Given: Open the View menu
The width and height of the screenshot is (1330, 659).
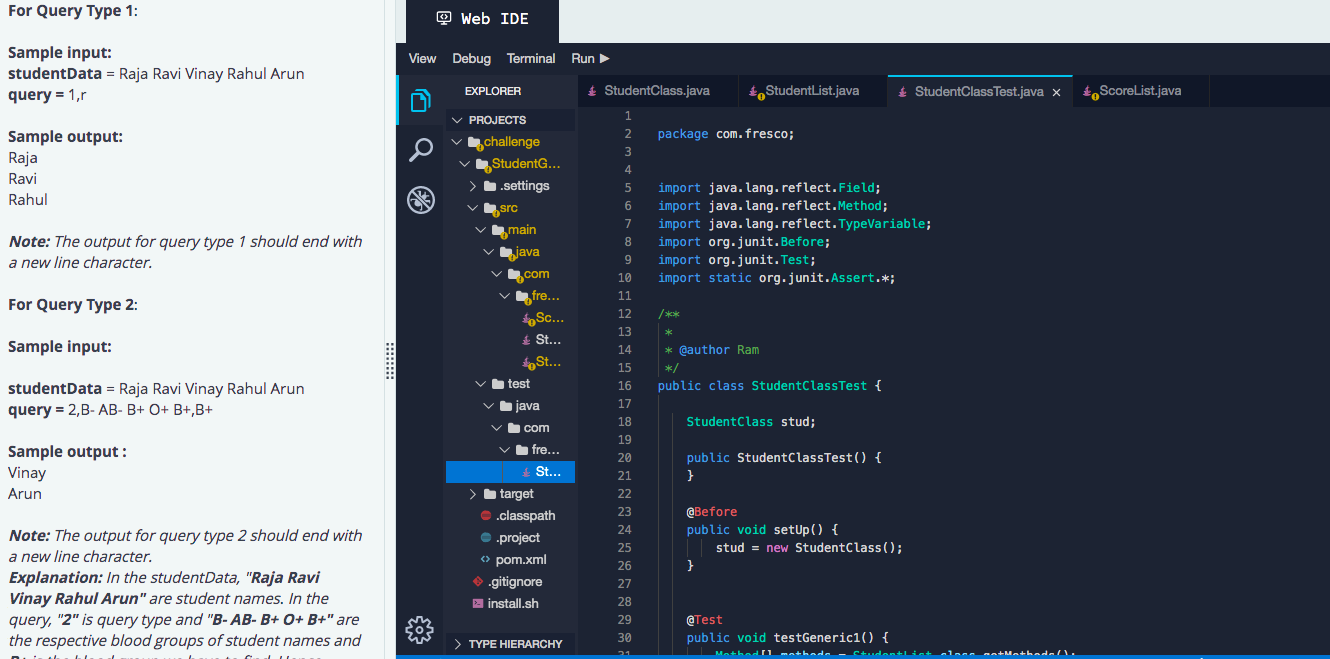Looking at the screenshot, I should 422,58.
